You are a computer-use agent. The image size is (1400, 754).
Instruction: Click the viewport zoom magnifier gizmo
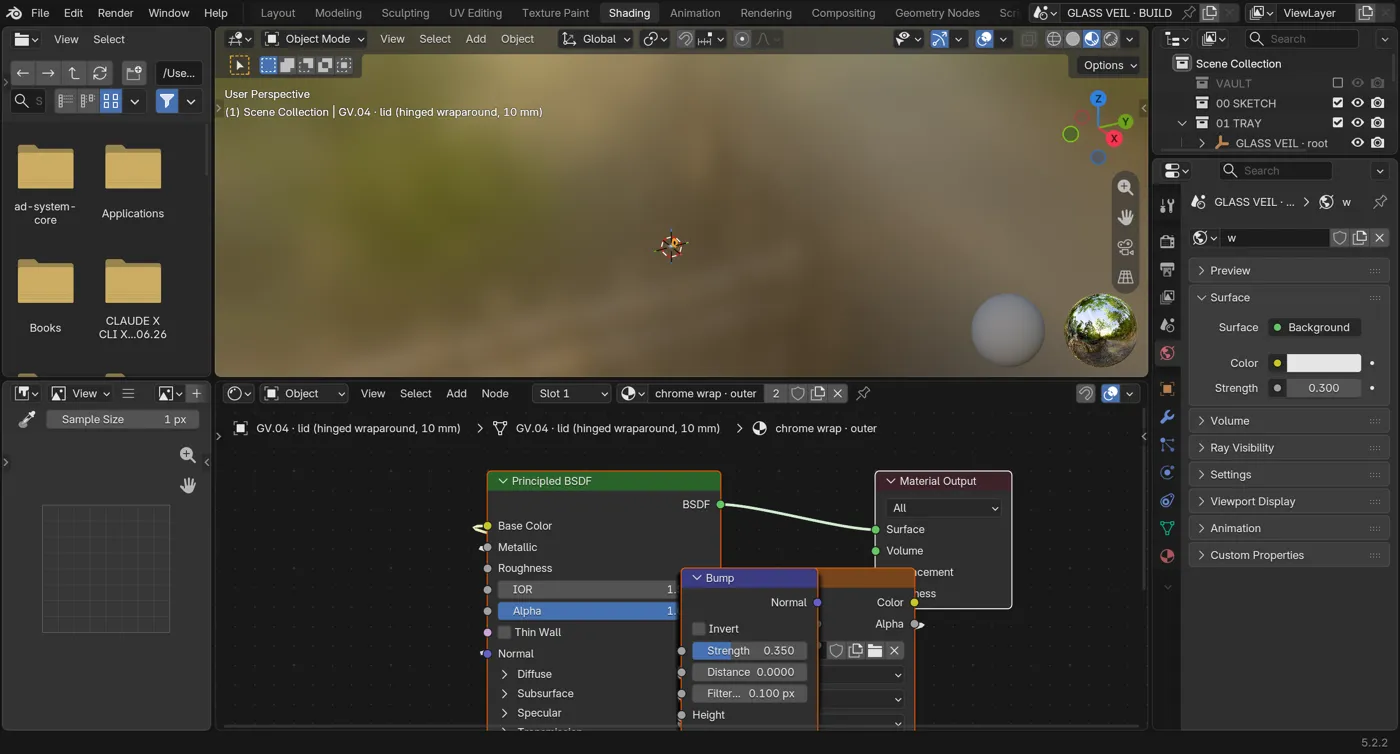tap(1125, 187)
